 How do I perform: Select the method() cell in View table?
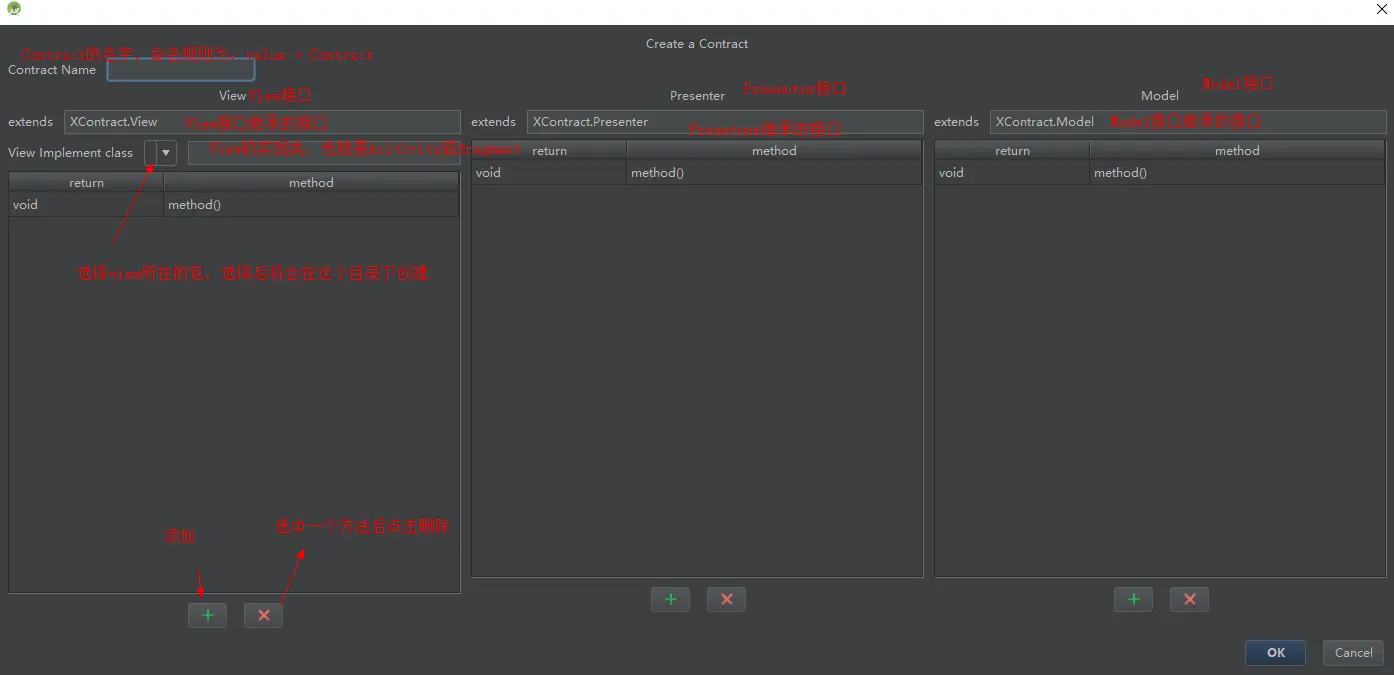point(312,205)
